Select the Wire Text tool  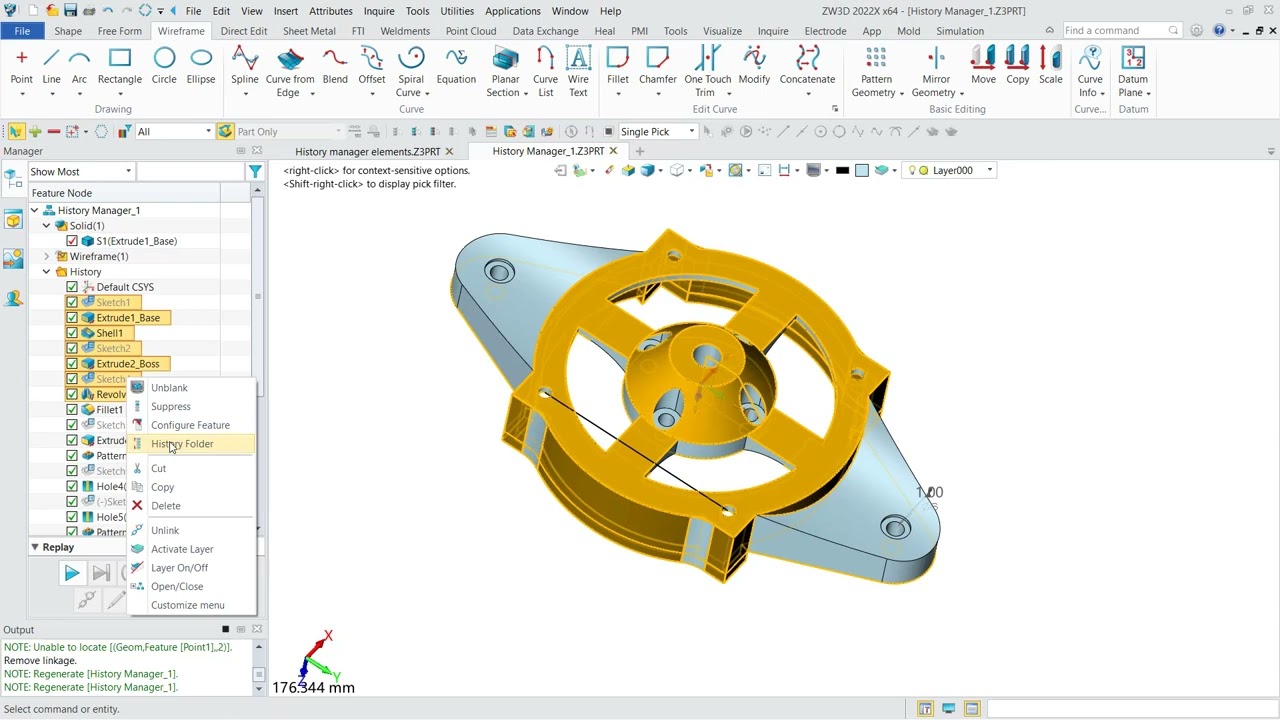[578, 72]
